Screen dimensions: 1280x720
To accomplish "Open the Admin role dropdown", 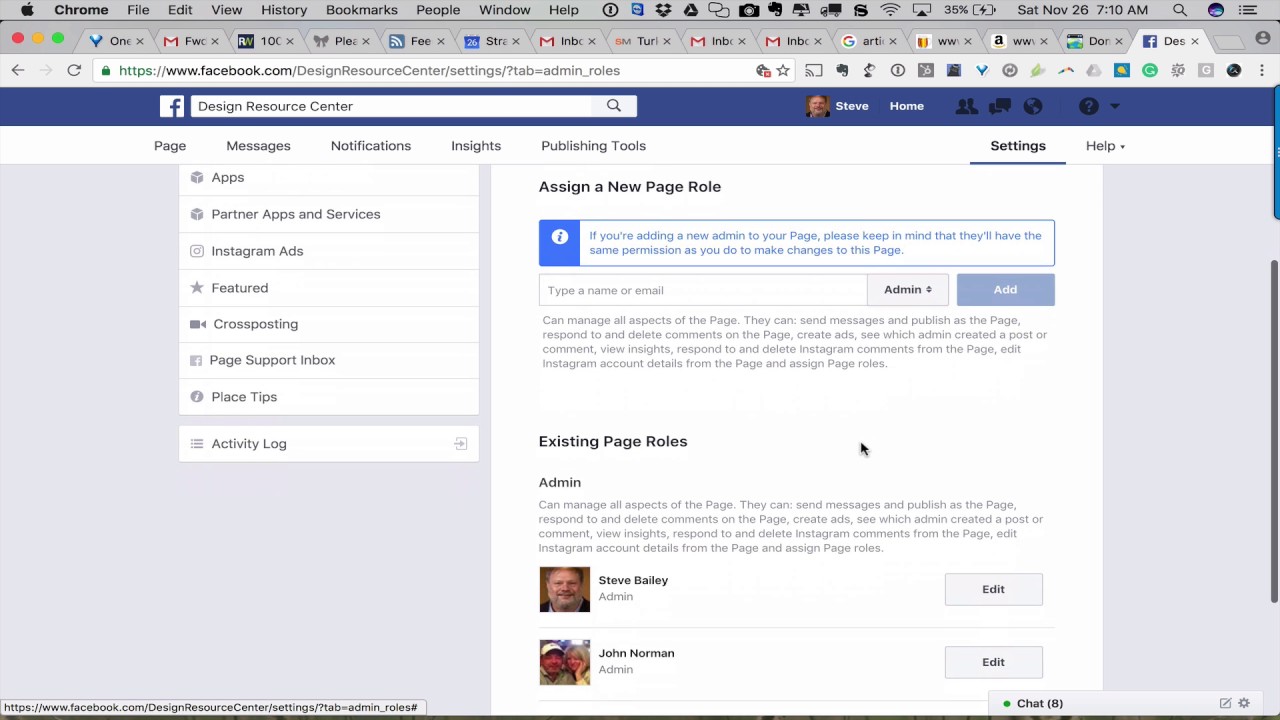I will click(x=908, y=290).
